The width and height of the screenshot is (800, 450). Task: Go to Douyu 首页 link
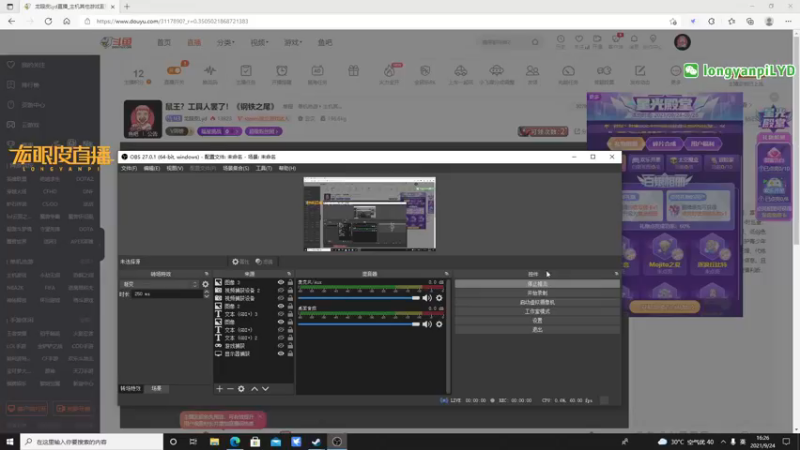tap(164, 42)
